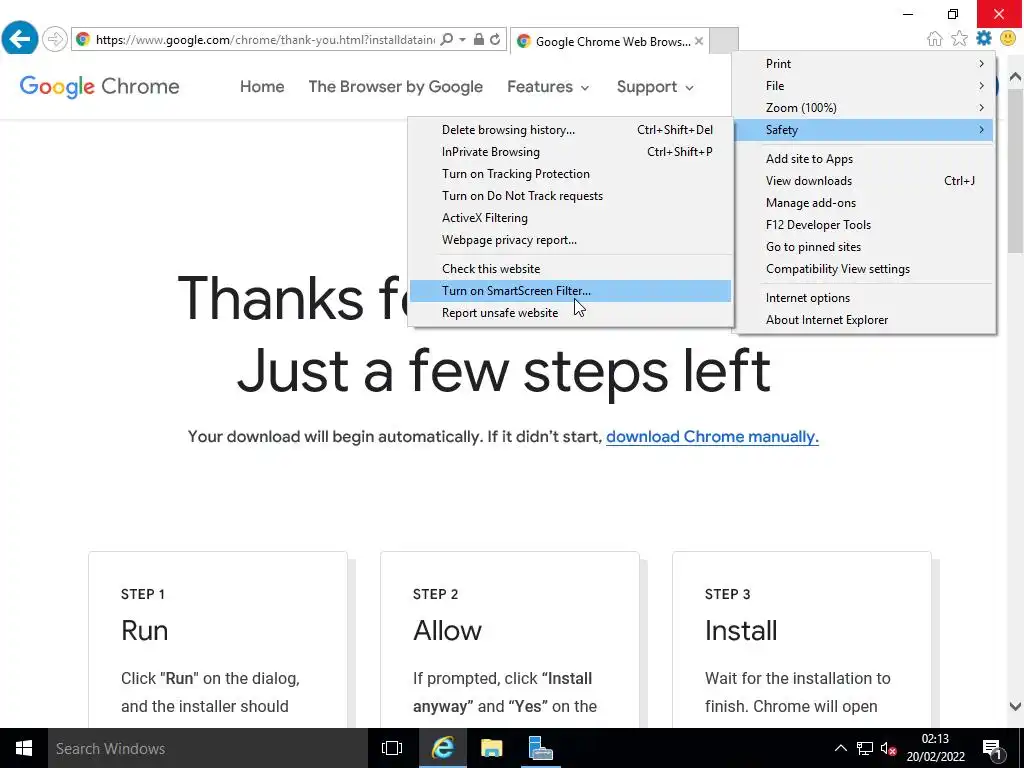Screen dimensions: 1024x768
Task: Choose Go to pinned sites
Action: tap(863, 247)
